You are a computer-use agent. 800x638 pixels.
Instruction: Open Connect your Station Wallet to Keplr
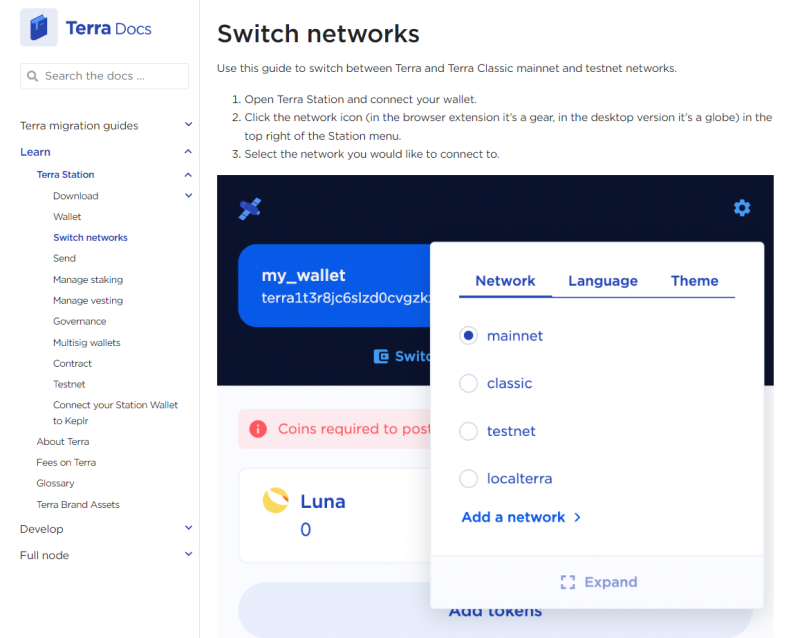[x=115, y=413]
